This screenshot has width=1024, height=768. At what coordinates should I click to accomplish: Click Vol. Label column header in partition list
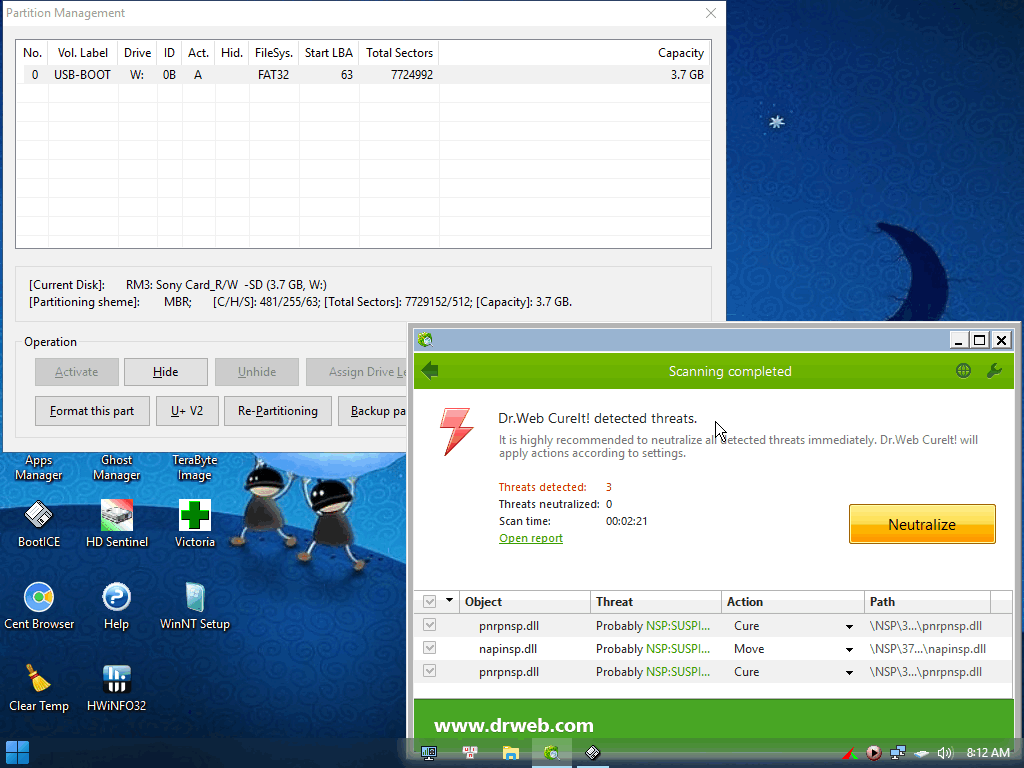pos(83,53)
